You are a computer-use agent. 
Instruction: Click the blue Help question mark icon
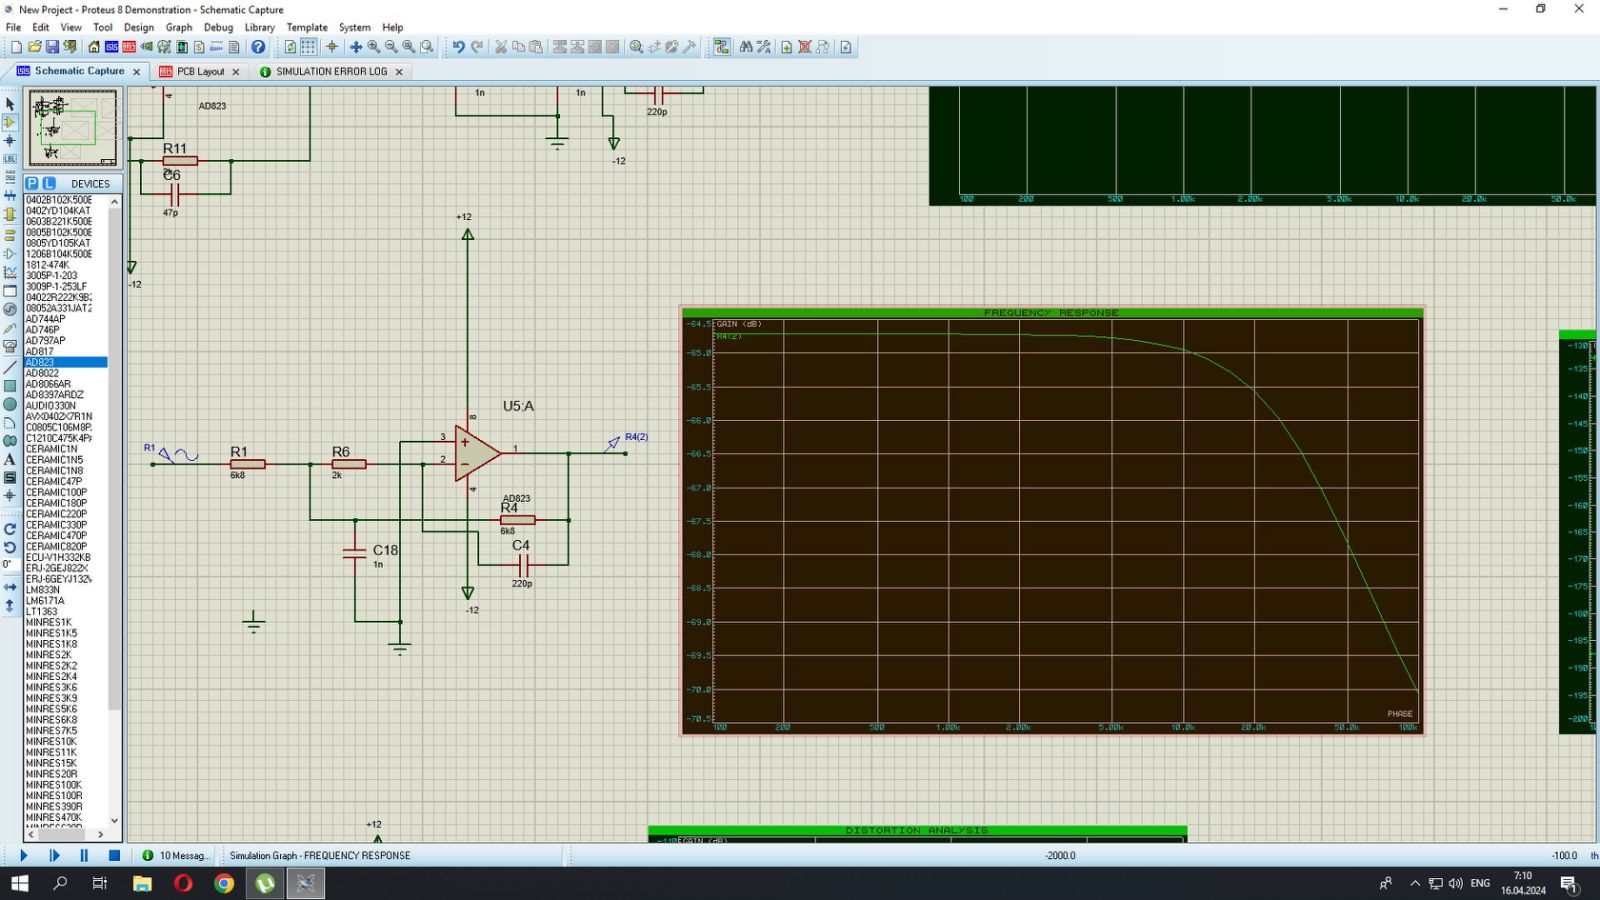point(258,47)
